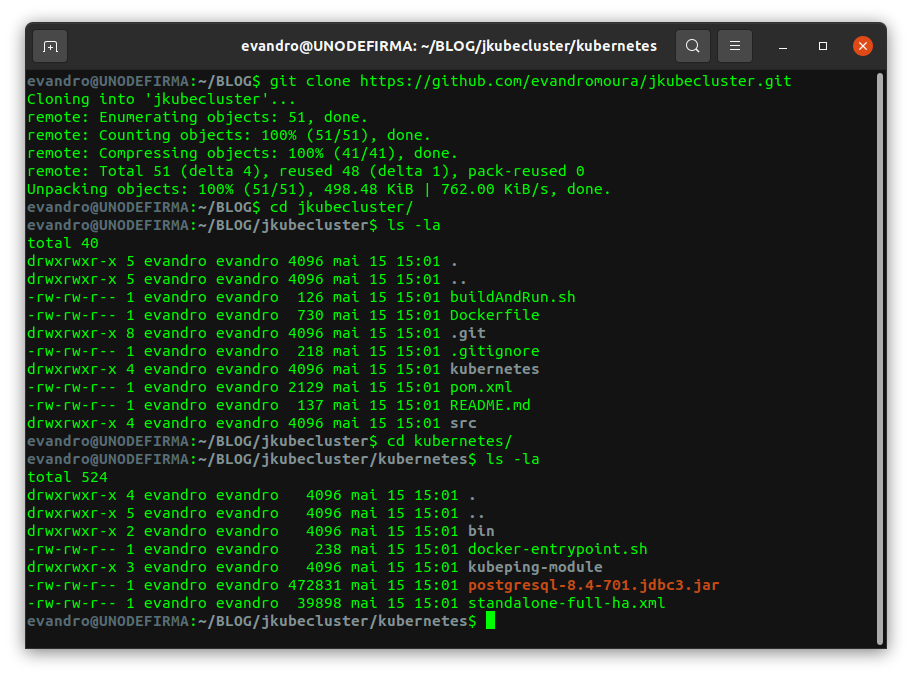The width and height of the screenshot is (912, 677).
Task: Click 'remote: Compressing objects' line
Action: (x=242, y=153)
